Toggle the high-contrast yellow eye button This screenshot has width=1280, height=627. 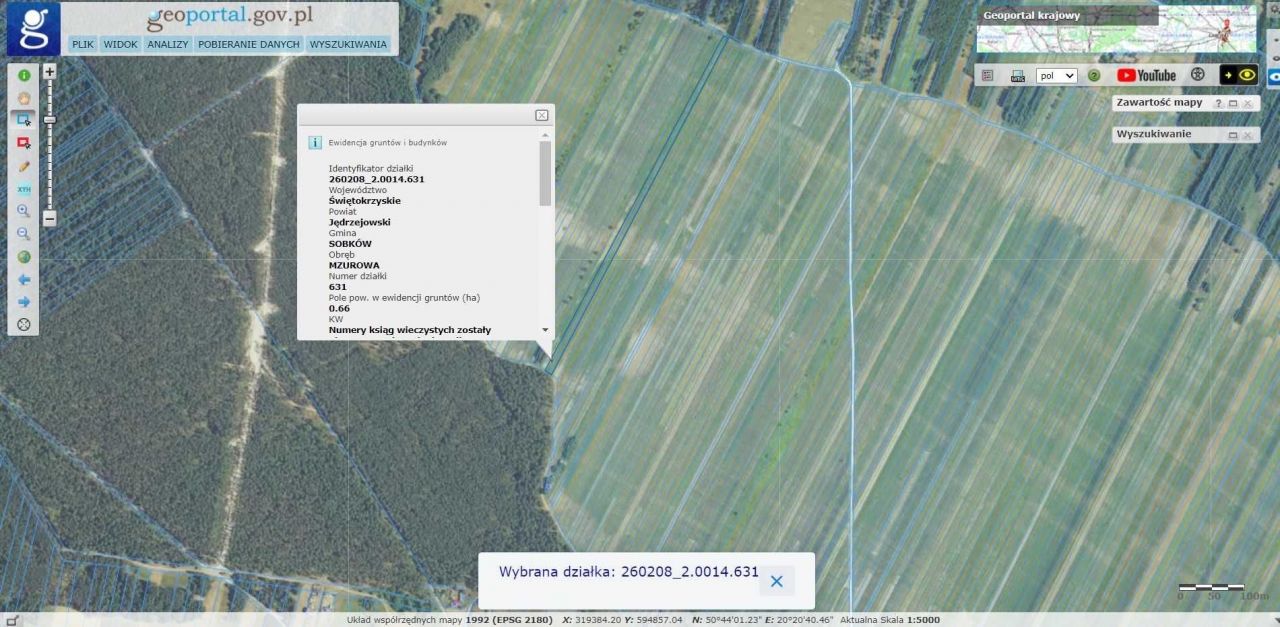click(1238, 75)
